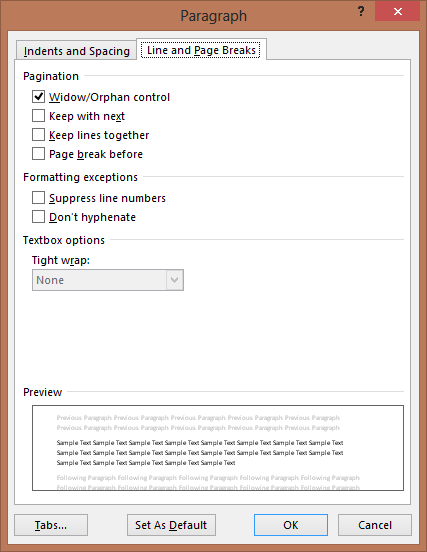This screenshot has width=427, height=552.
Task: Click Set As Default button
Action: coord(171,525)
